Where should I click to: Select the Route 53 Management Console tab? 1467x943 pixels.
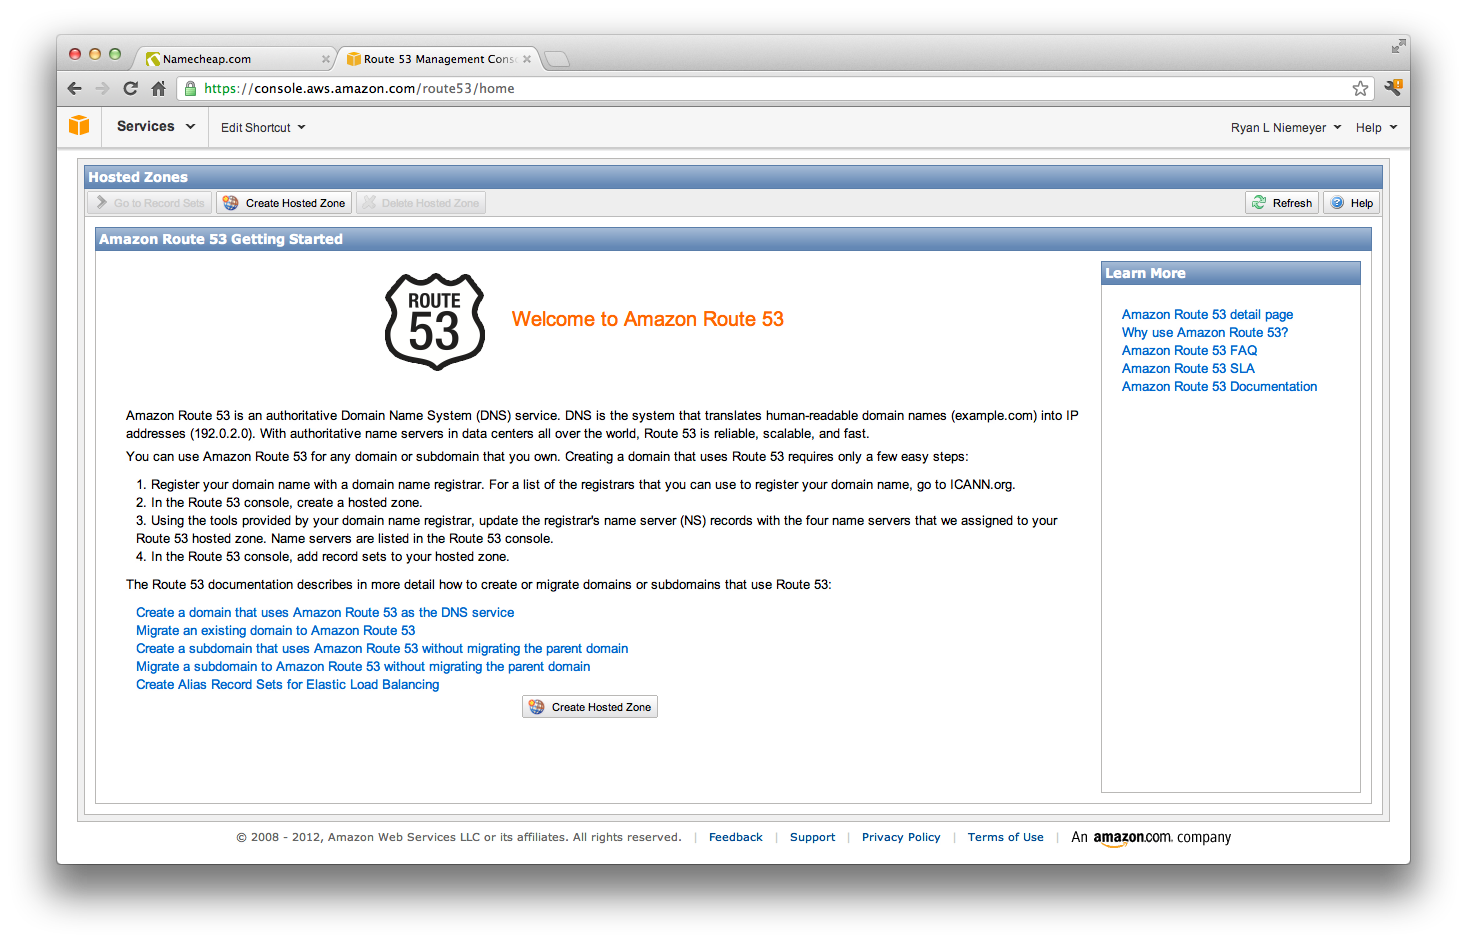point(437,58)
